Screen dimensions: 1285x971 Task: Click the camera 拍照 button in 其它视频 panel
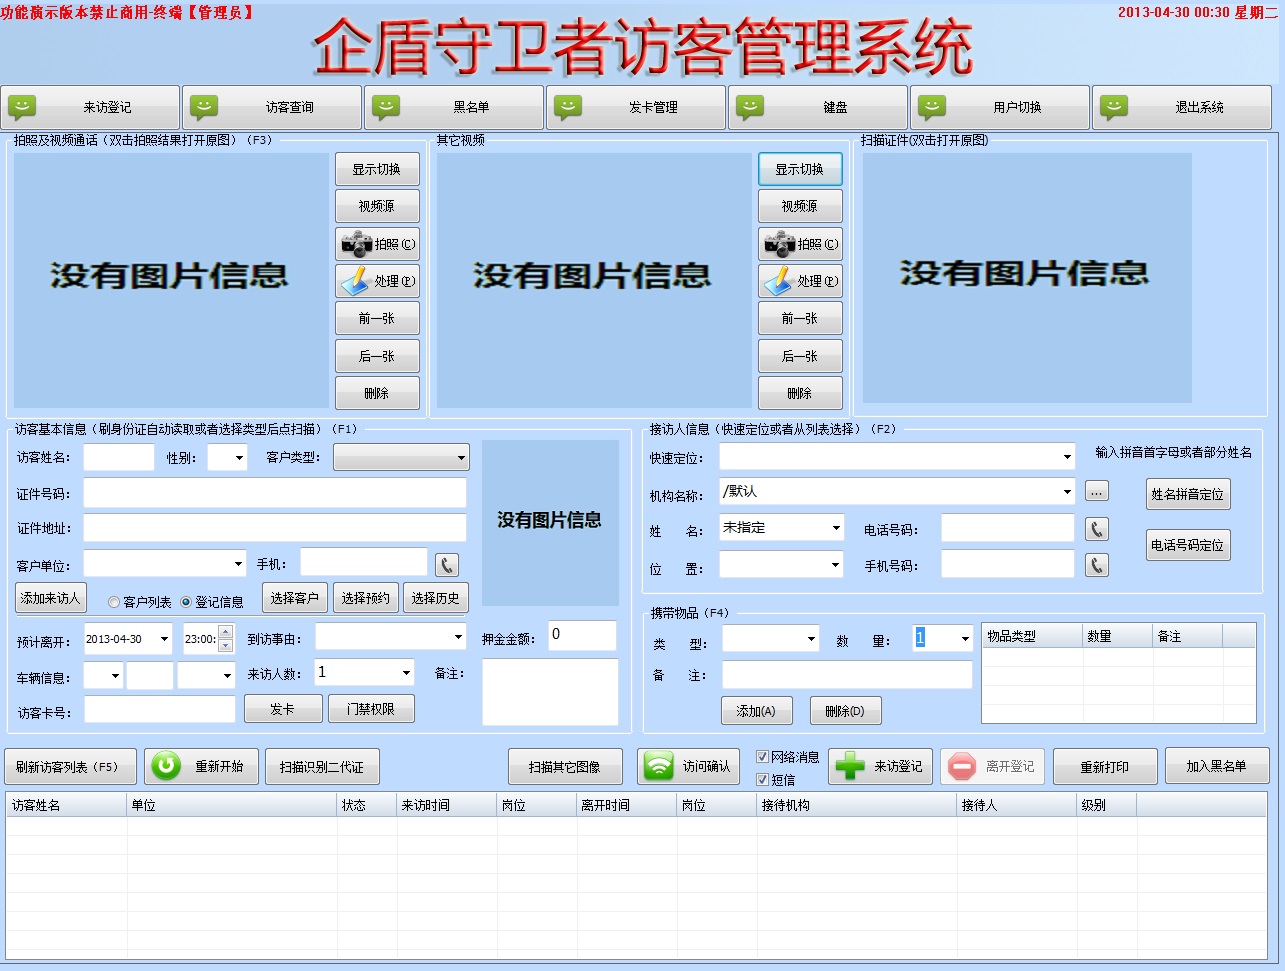click(x=800, y=244)
